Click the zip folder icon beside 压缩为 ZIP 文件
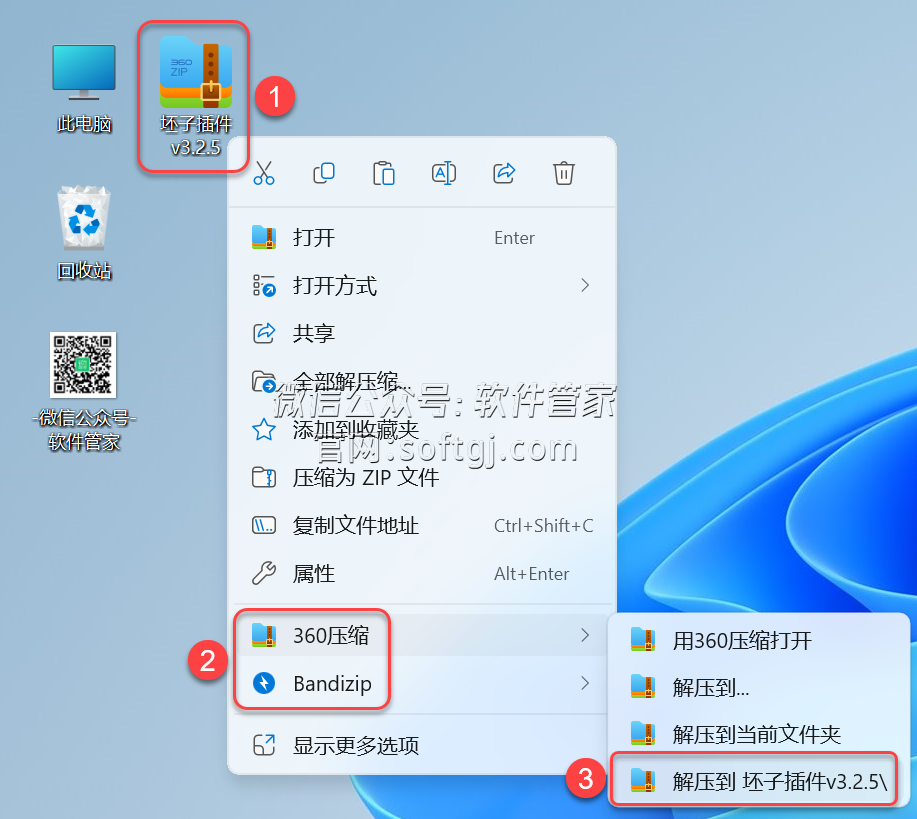The width and height of the screenshot is (917, 819). 264,477
